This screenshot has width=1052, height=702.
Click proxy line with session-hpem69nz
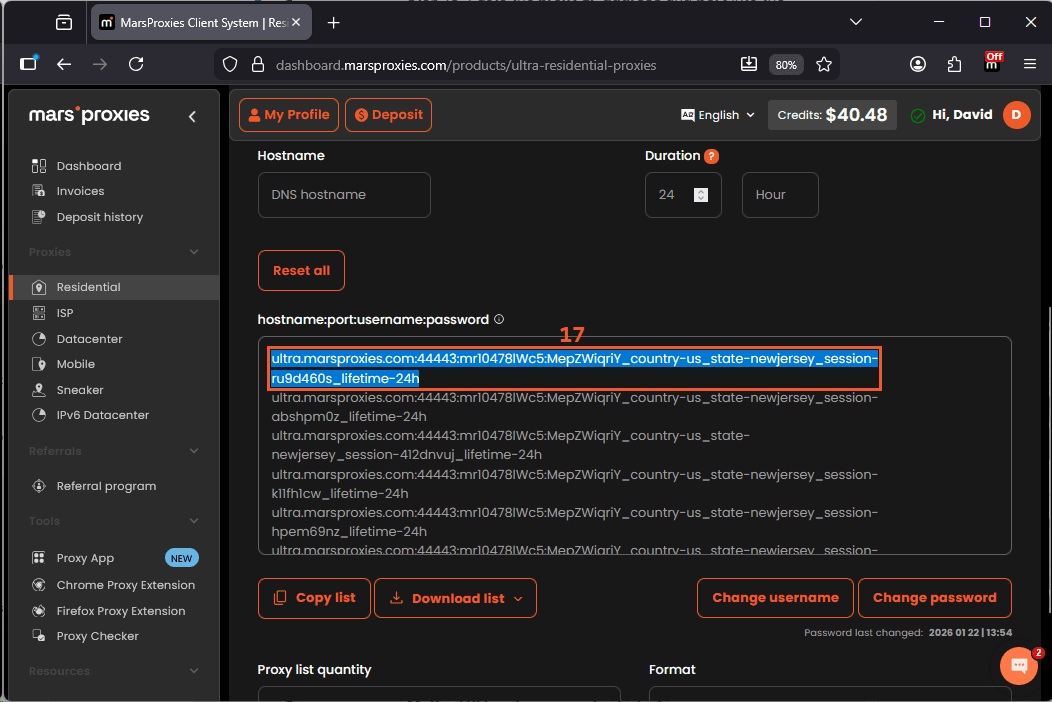click(x=574, y=522)
